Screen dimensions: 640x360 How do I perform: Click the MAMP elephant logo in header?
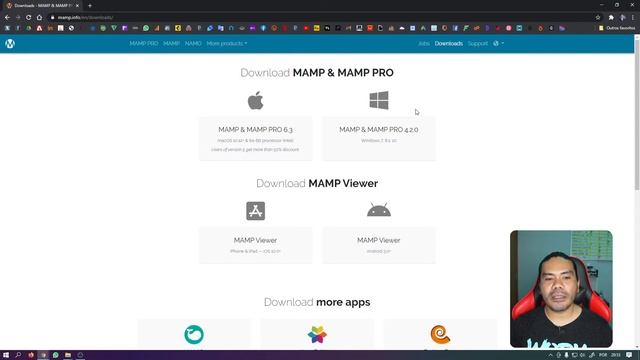click(x=10, y=43)
